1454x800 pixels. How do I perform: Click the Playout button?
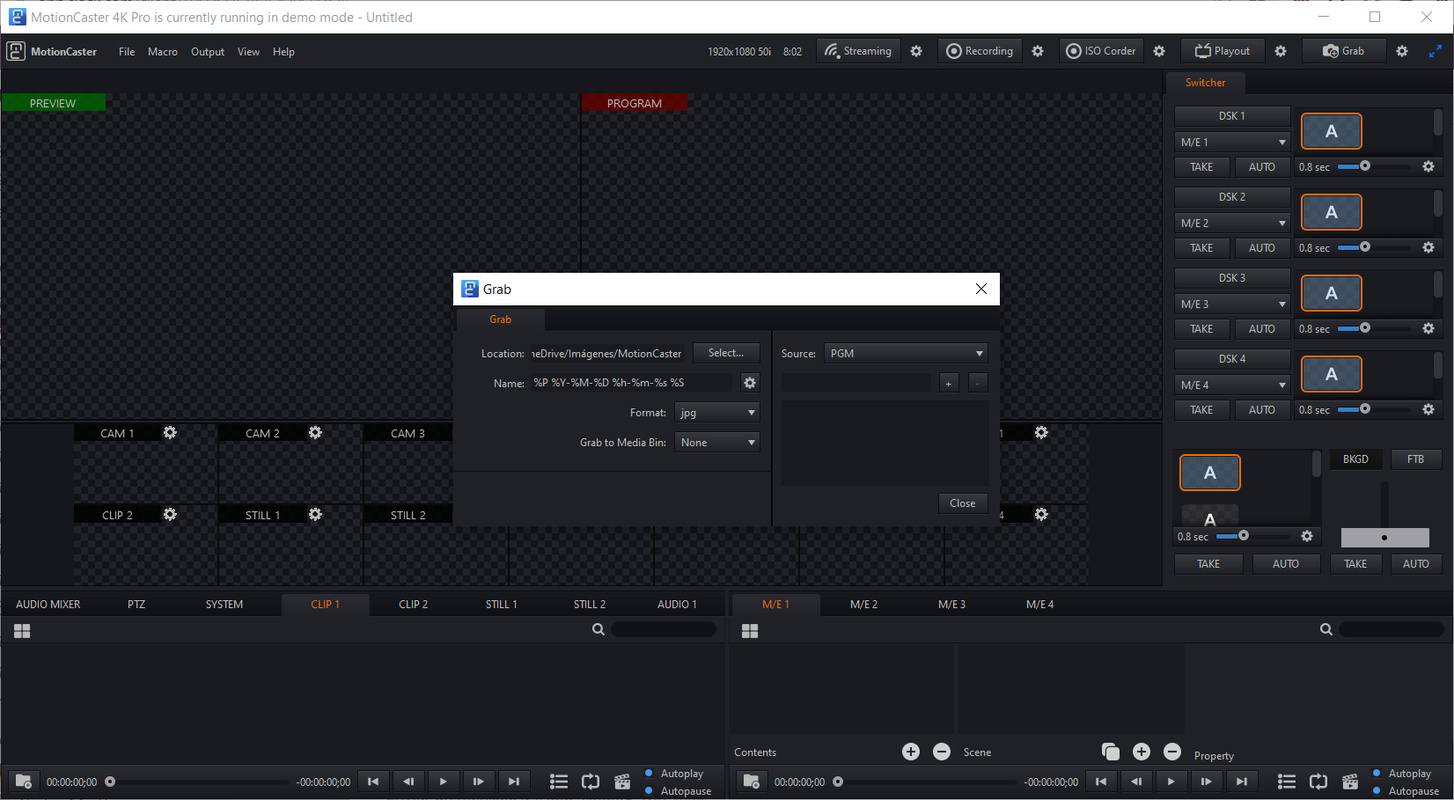1222,51
